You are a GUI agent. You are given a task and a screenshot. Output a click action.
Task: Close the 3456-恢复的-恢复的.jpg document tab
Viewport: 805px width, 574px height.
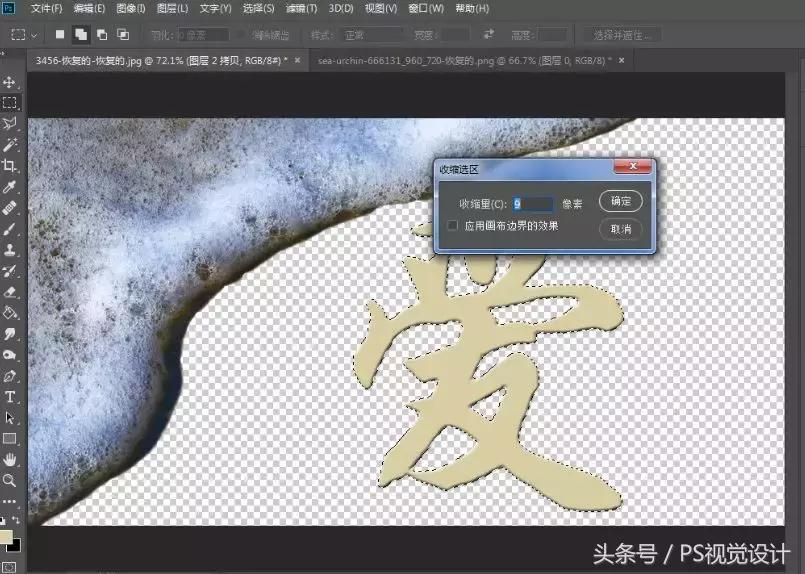pos(297,61)
